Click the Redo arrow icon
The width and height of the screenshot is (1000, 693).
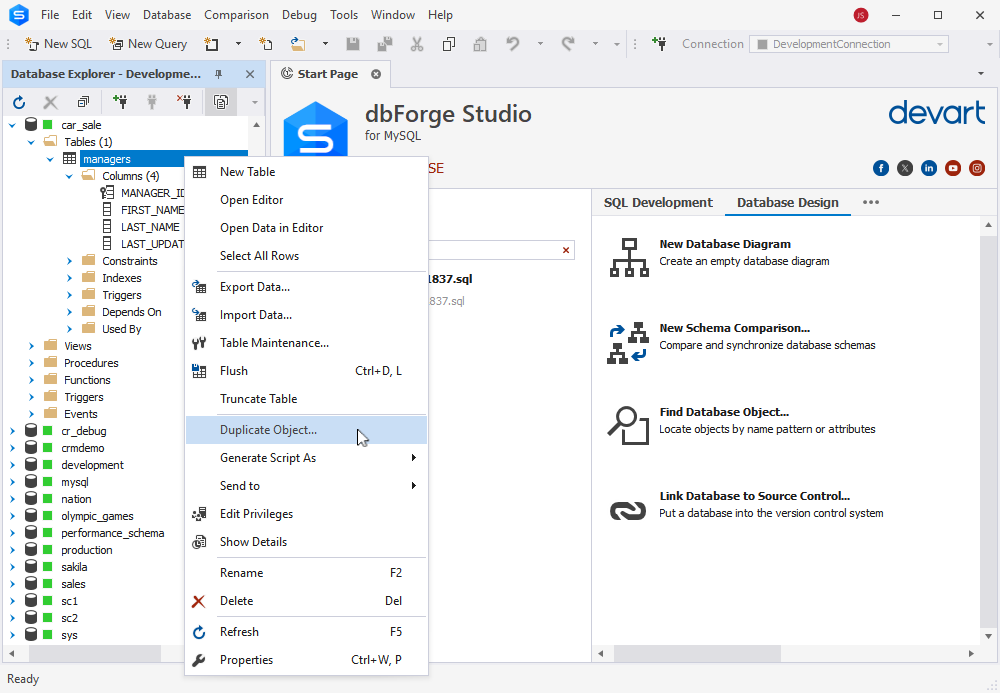point(568,44)
